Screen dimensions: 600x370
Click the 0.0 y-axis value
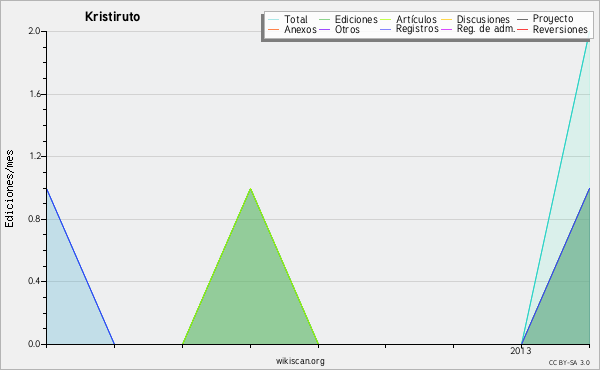(34, 344)
